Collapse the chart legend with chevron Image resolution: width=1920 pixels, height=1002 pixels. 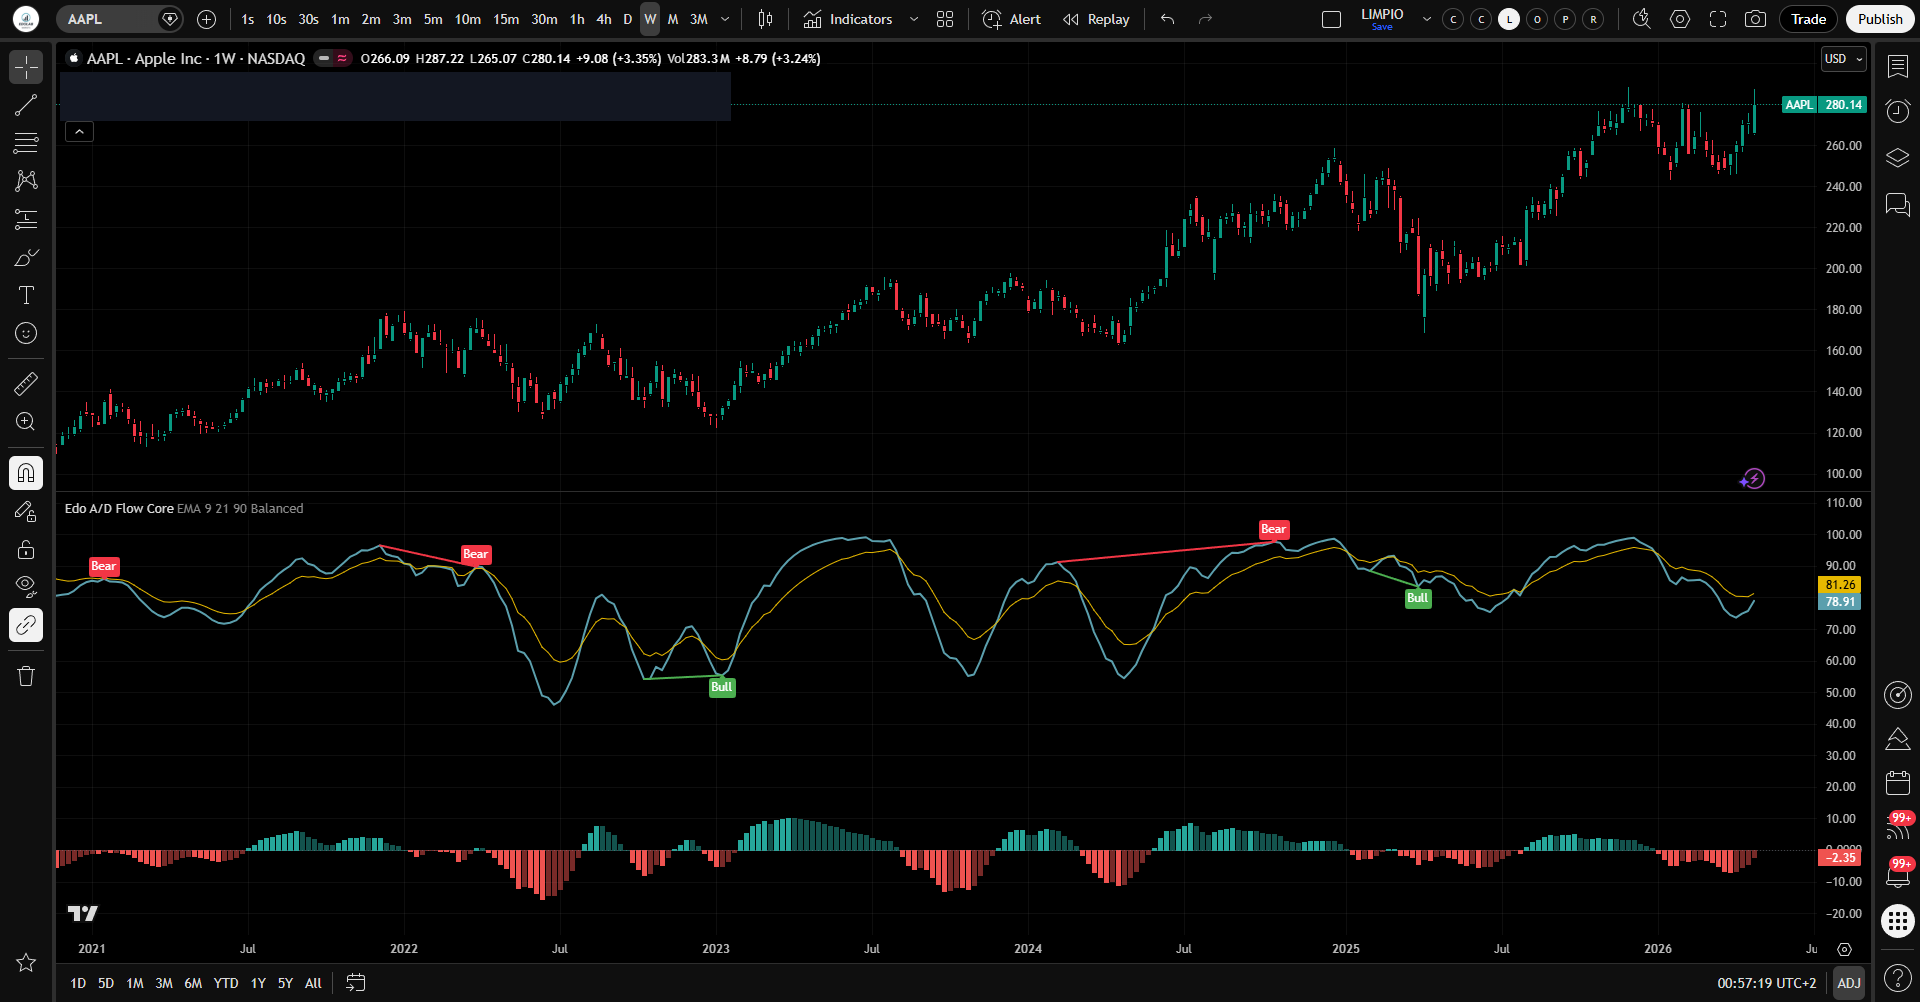click(x=79, y=131)
